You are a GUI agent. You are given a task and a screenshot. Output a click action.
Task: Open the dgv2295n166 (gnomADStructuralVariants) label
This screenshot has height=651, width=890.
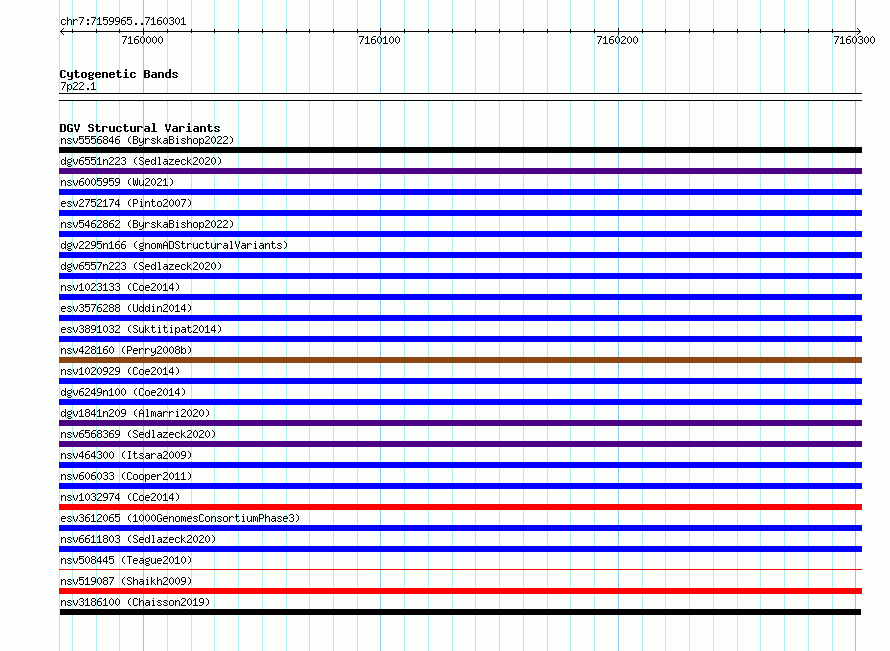(174, 245)
